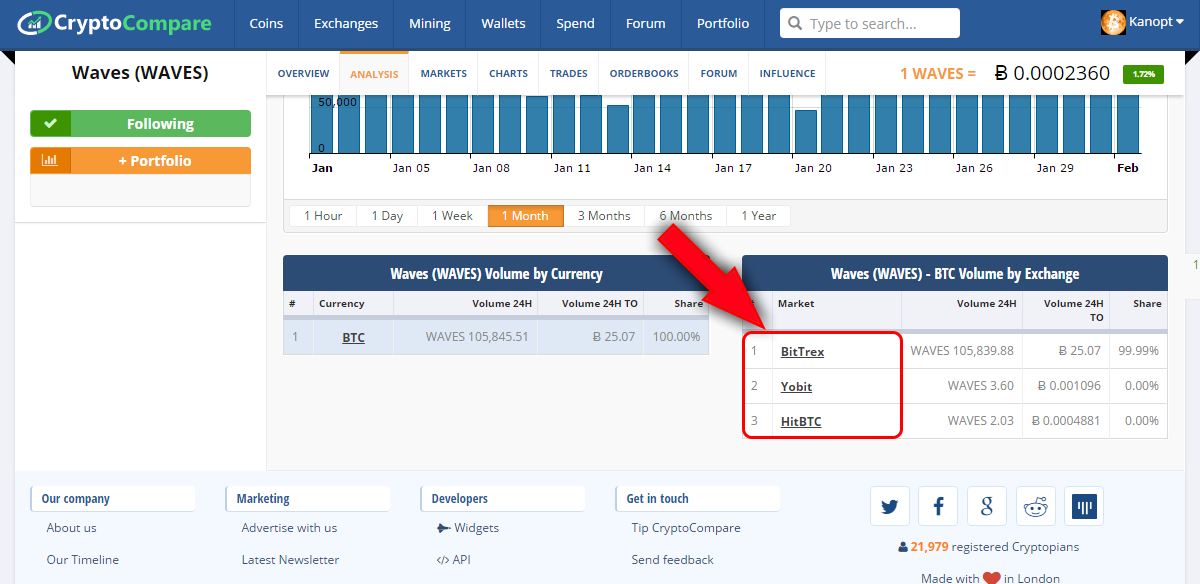Open the API developer link
1200x584 pixels.
461,560
